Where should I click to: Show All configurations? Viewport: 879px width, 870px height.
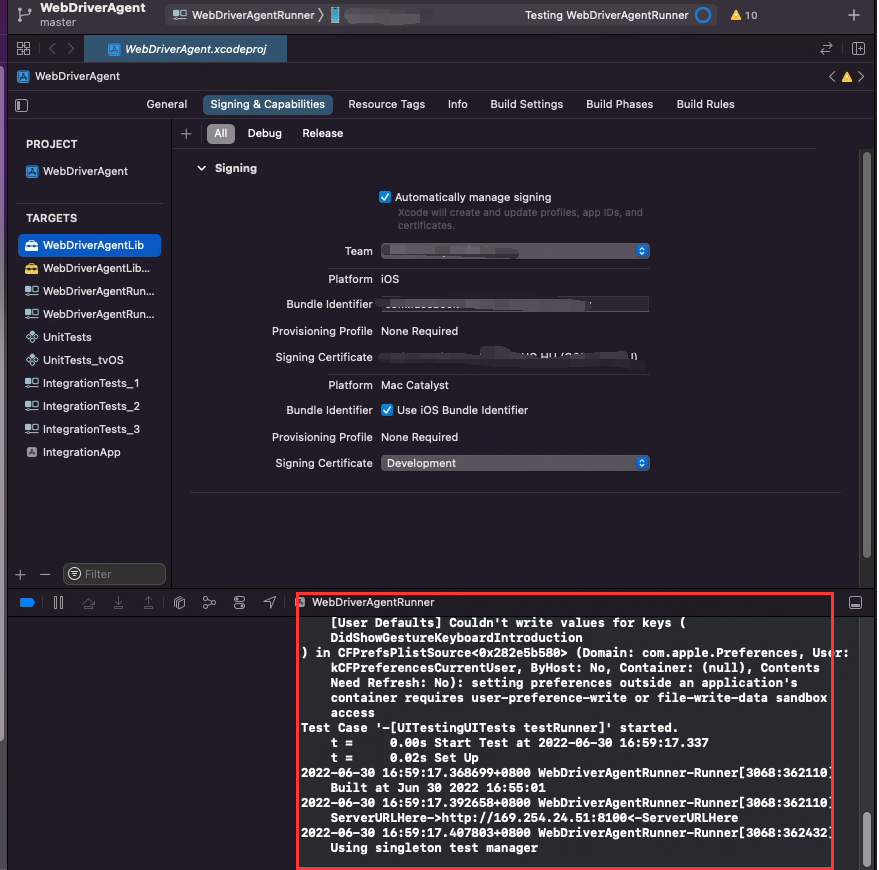[x=220, y=133]
